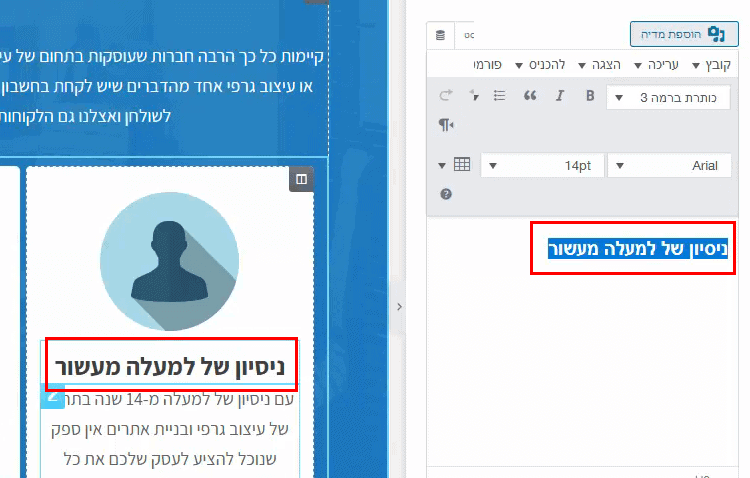750x478 pixels.
Task: Toggle bold formatting
Action: [x=590, y=96]
